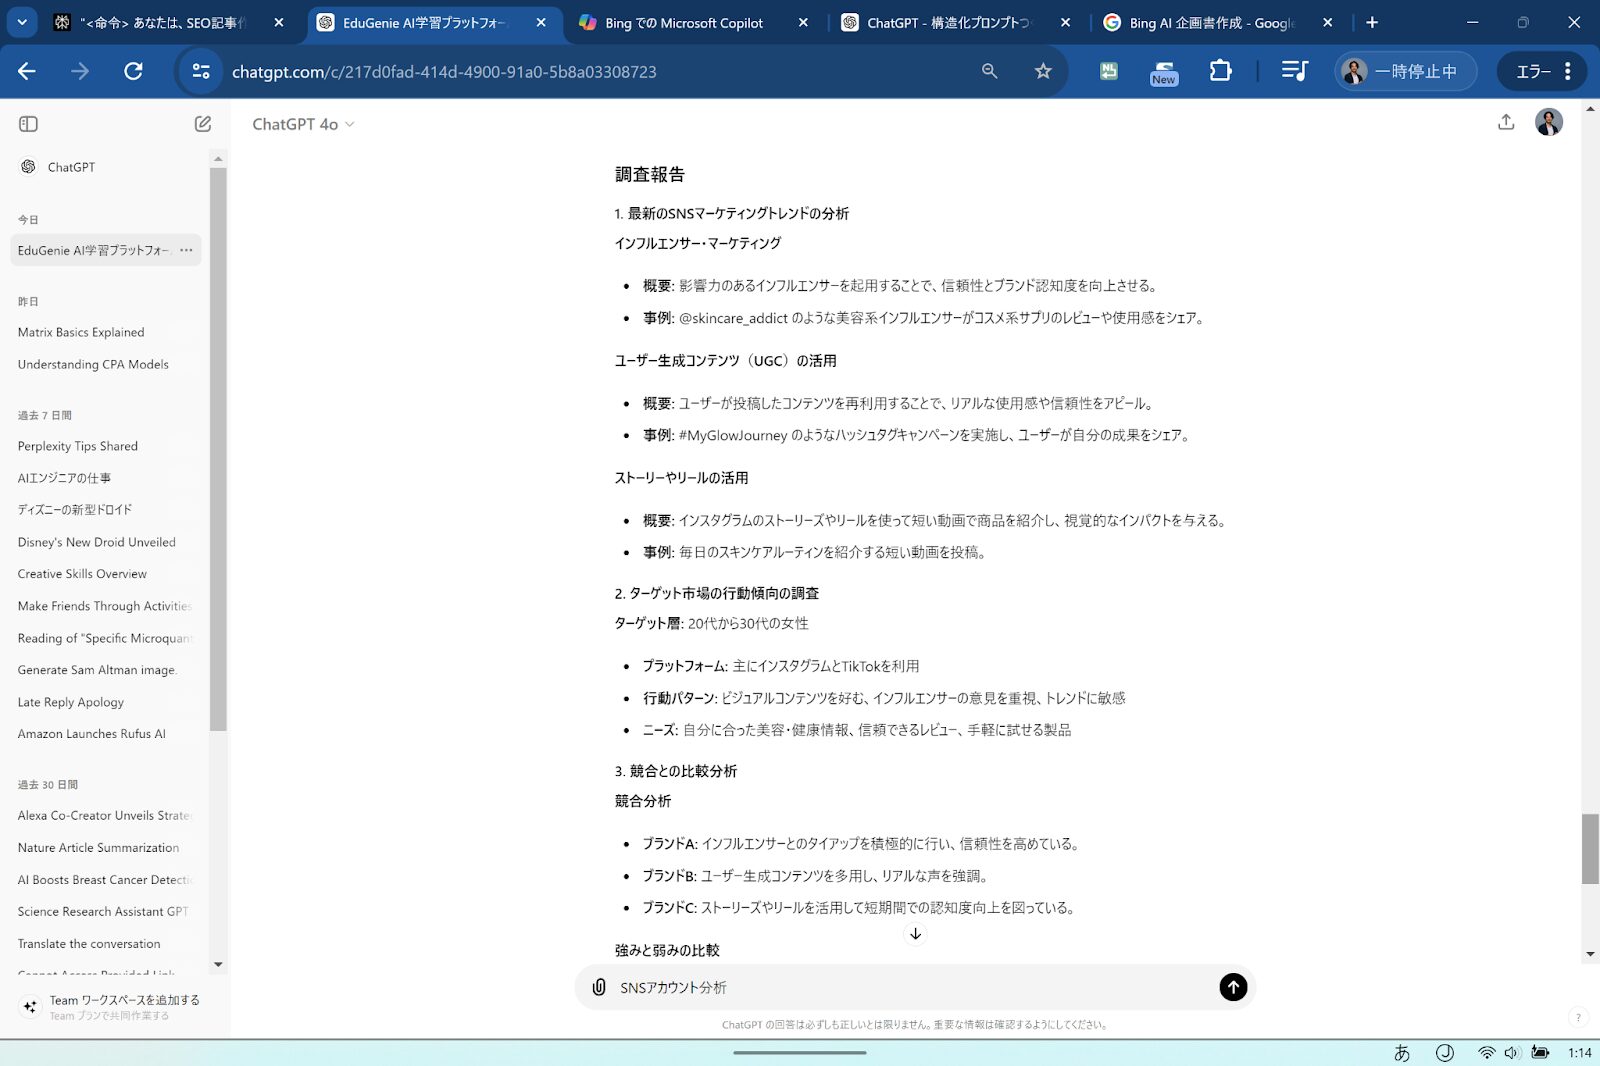Click the paperclip attach file icon
The width and height of the screenshot is (1600, 1066).
click(598, 987)
